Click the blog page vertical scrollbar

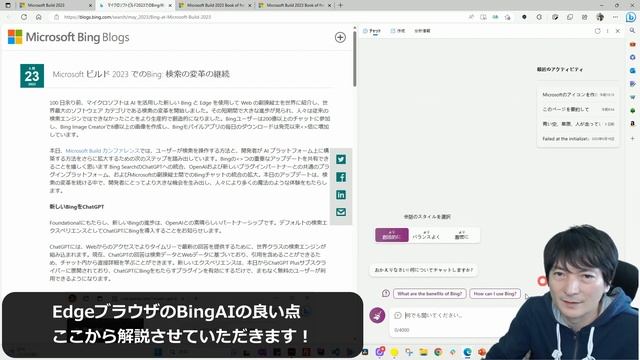[x=355, y=58]
